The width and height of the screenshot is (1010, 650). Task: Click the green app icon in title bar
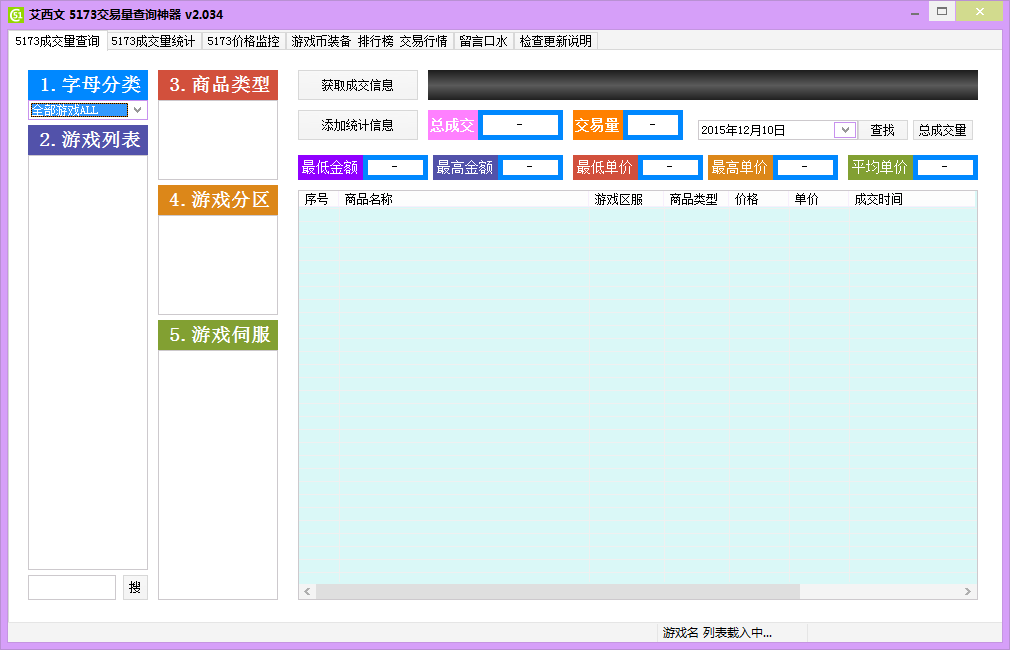click(15, 15)
